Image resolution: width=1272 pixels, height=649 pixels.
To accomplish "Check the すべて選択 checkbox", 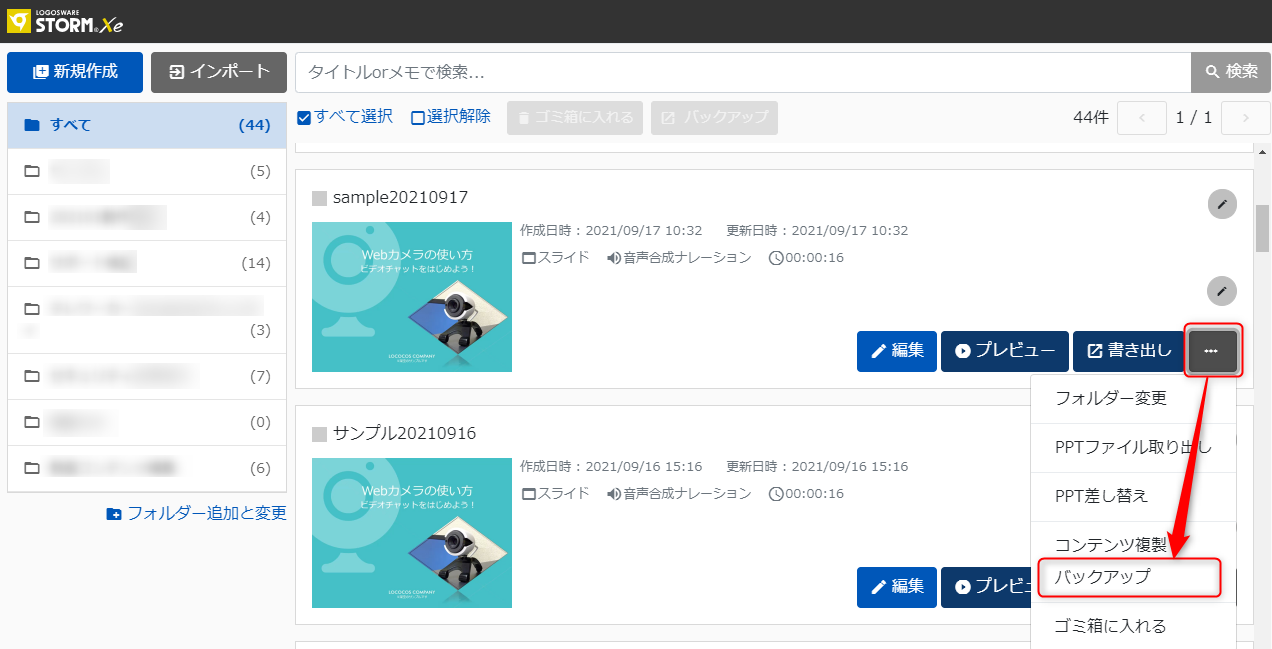I will (x=305, y=118).
